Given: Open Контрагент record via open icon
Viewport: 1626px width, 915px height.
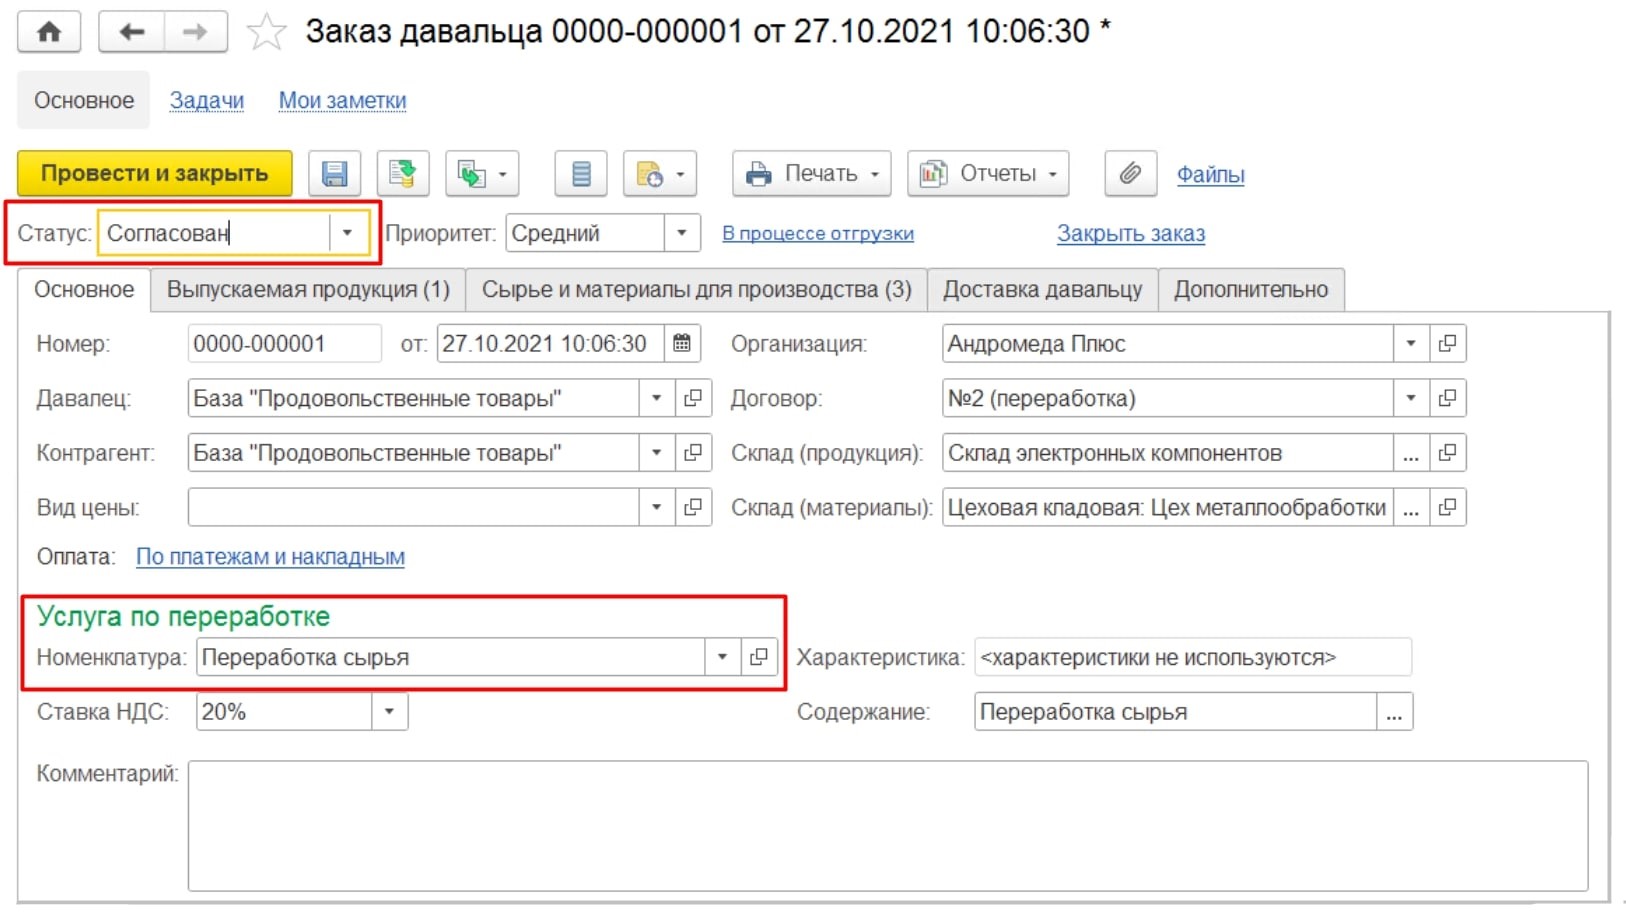Looking at the screenshot, I should (693, 453).
